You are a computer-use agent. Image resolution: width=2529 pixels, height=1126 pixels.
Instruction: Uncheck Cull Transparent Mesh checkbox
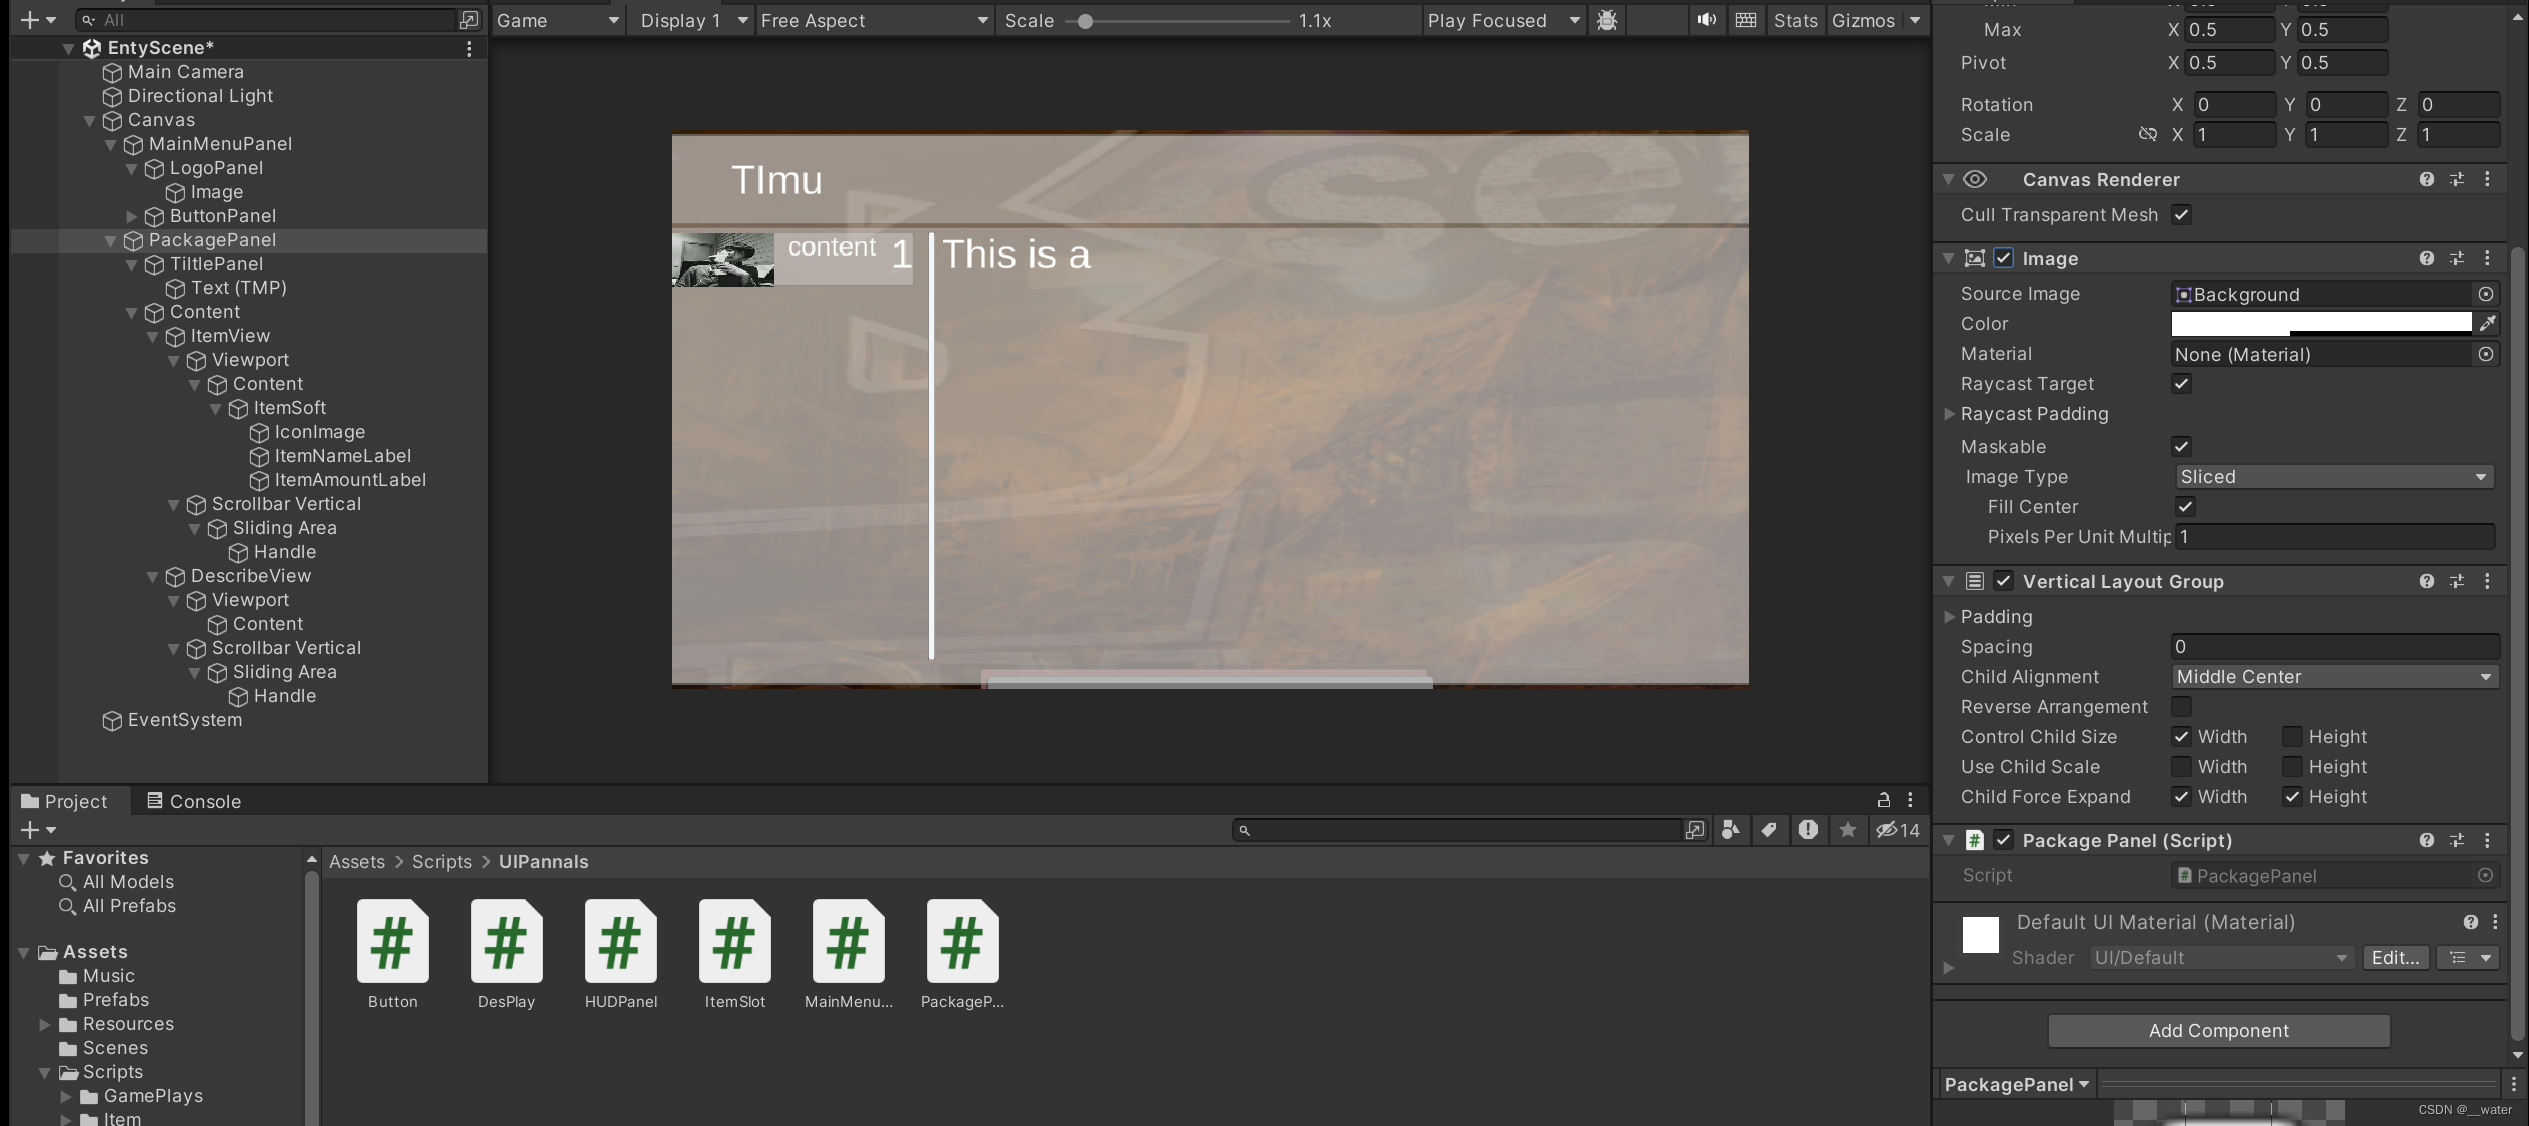pyautogui.click(x=2181, y=215)
